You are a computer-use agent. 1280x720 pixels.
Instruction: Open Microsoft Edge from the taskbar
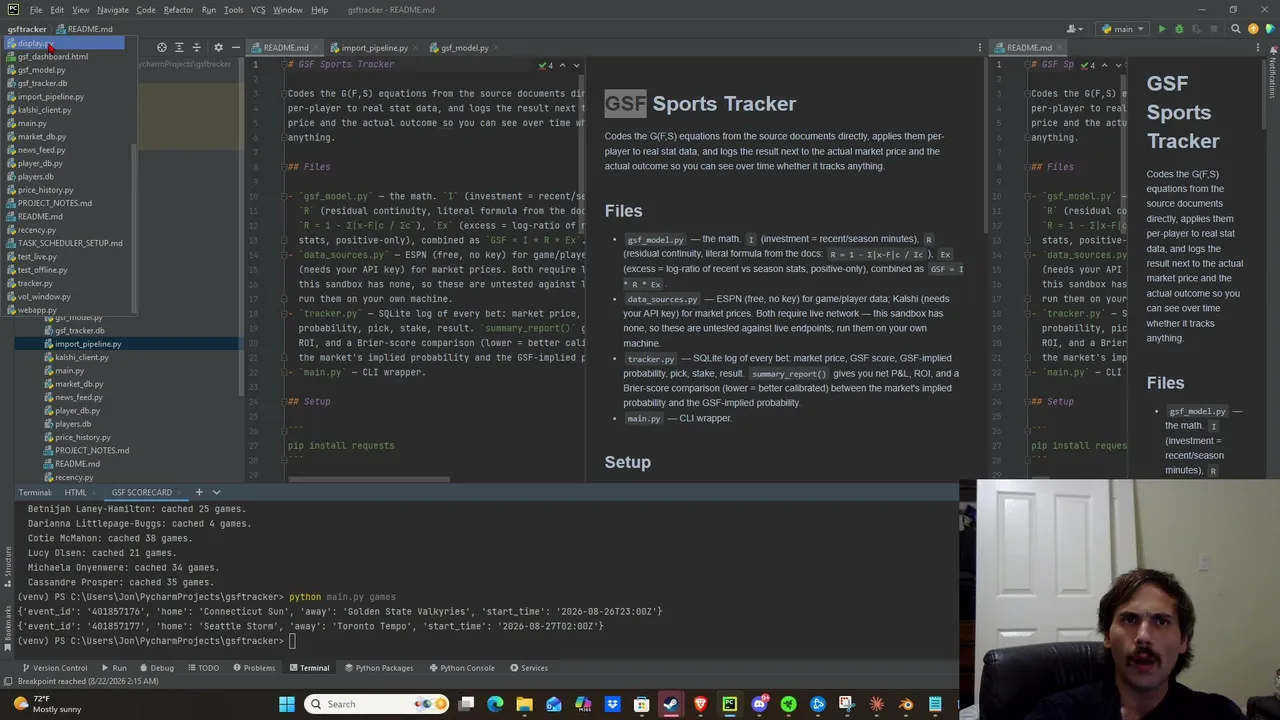tap(495, 704)
